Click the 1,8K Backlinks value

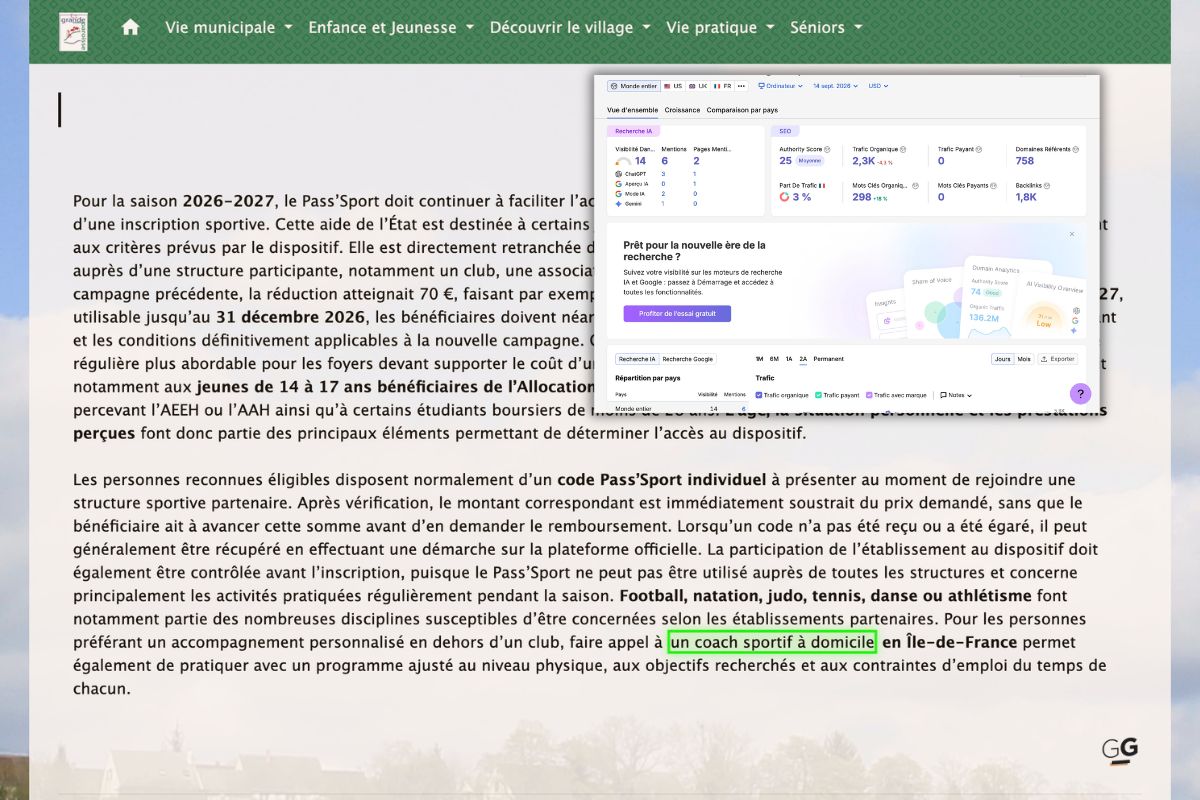coord(1026,197)
